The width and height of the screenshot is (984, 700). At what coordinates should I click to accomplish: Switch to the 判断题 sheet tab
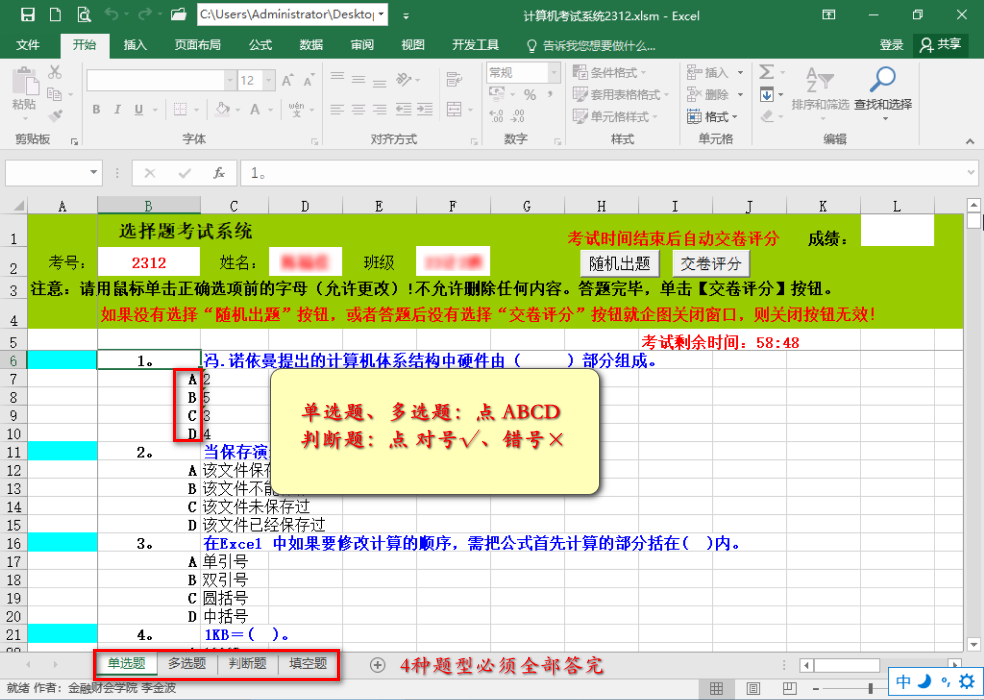point(247,664)
